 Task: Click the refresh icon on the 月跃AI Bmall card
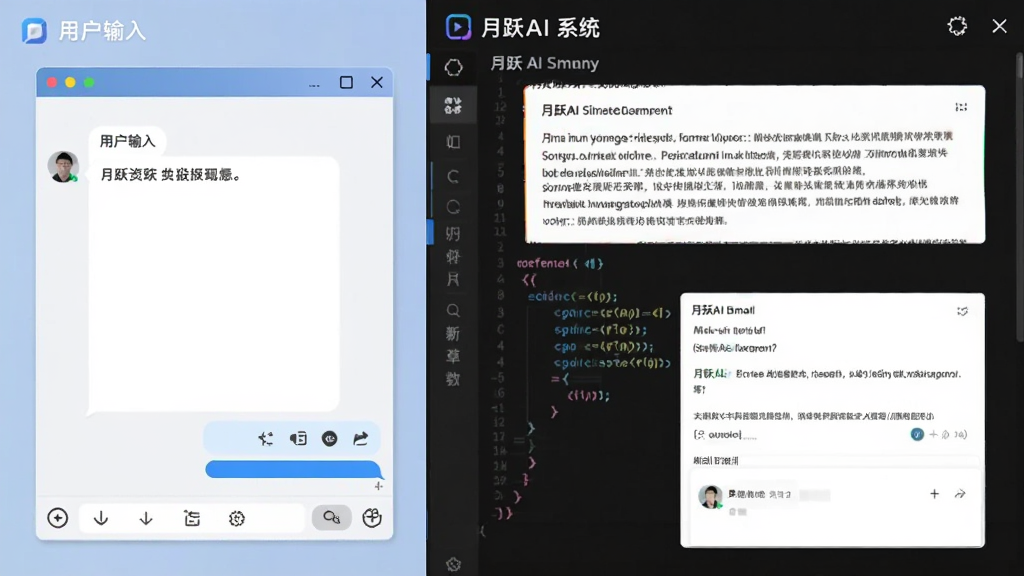click(x=963, y=312)
